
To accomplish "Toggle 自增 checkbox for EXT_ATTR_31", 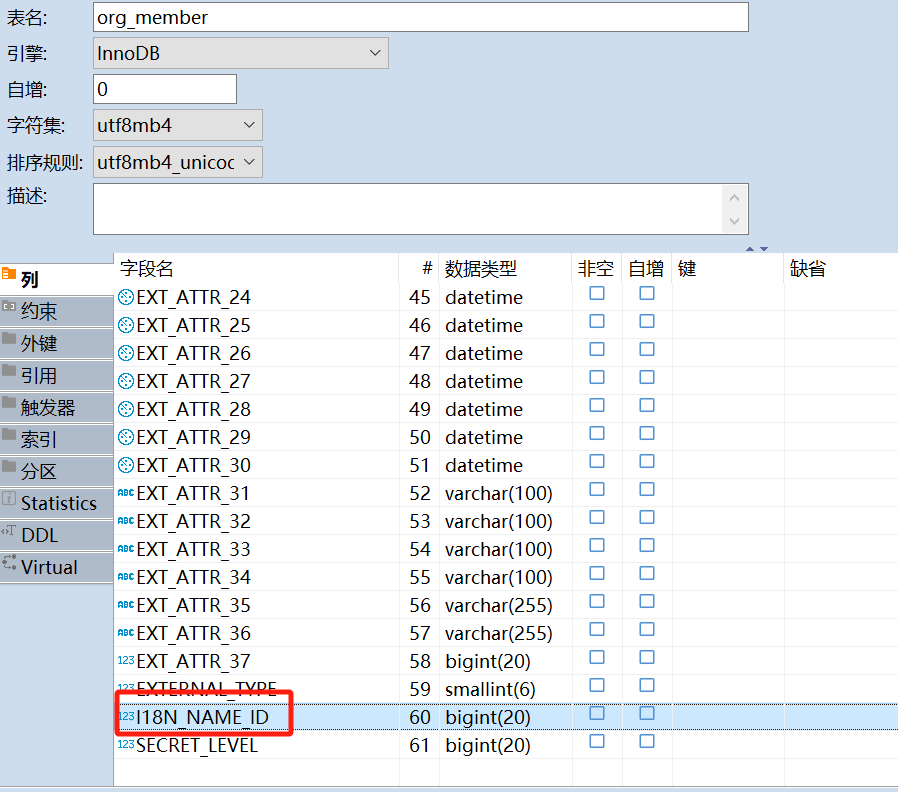I will click(647, 490).
